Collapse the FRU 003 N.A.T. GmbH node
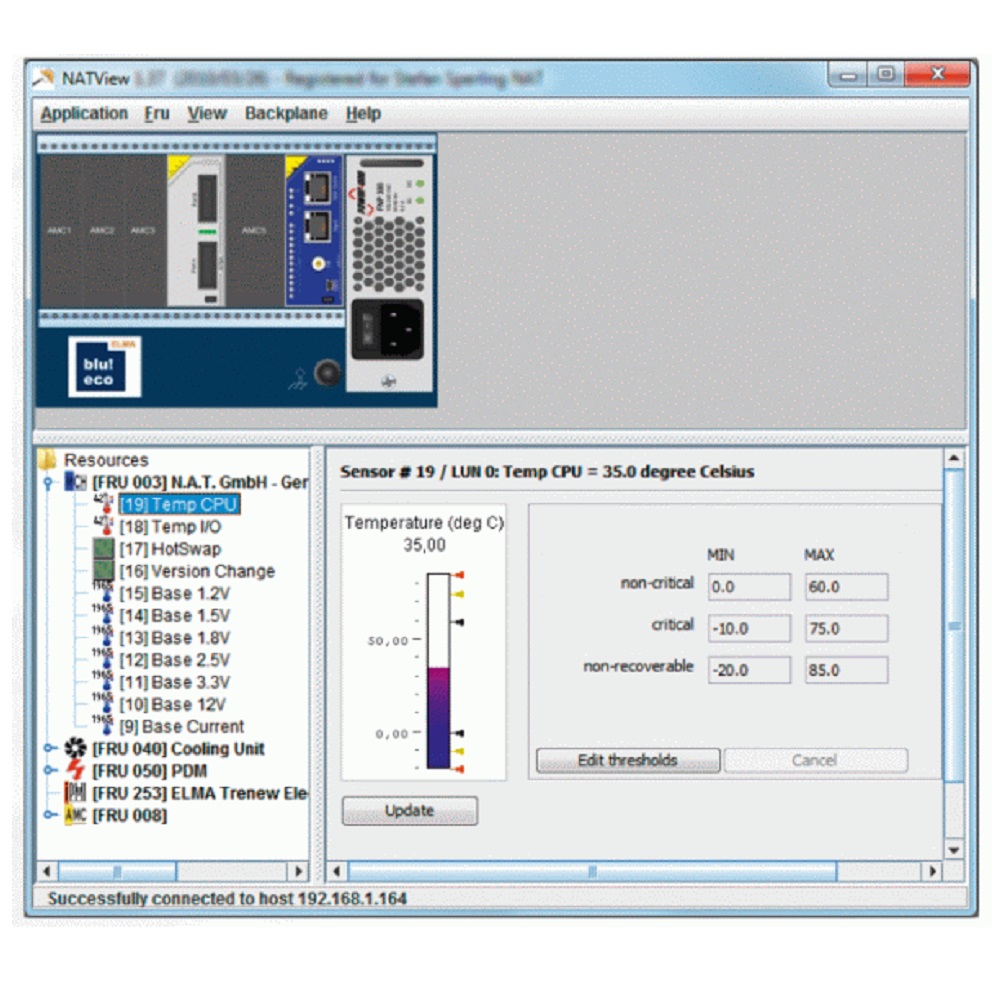1000x1000 pixels. pyautogui.click(x=49, y=483)
